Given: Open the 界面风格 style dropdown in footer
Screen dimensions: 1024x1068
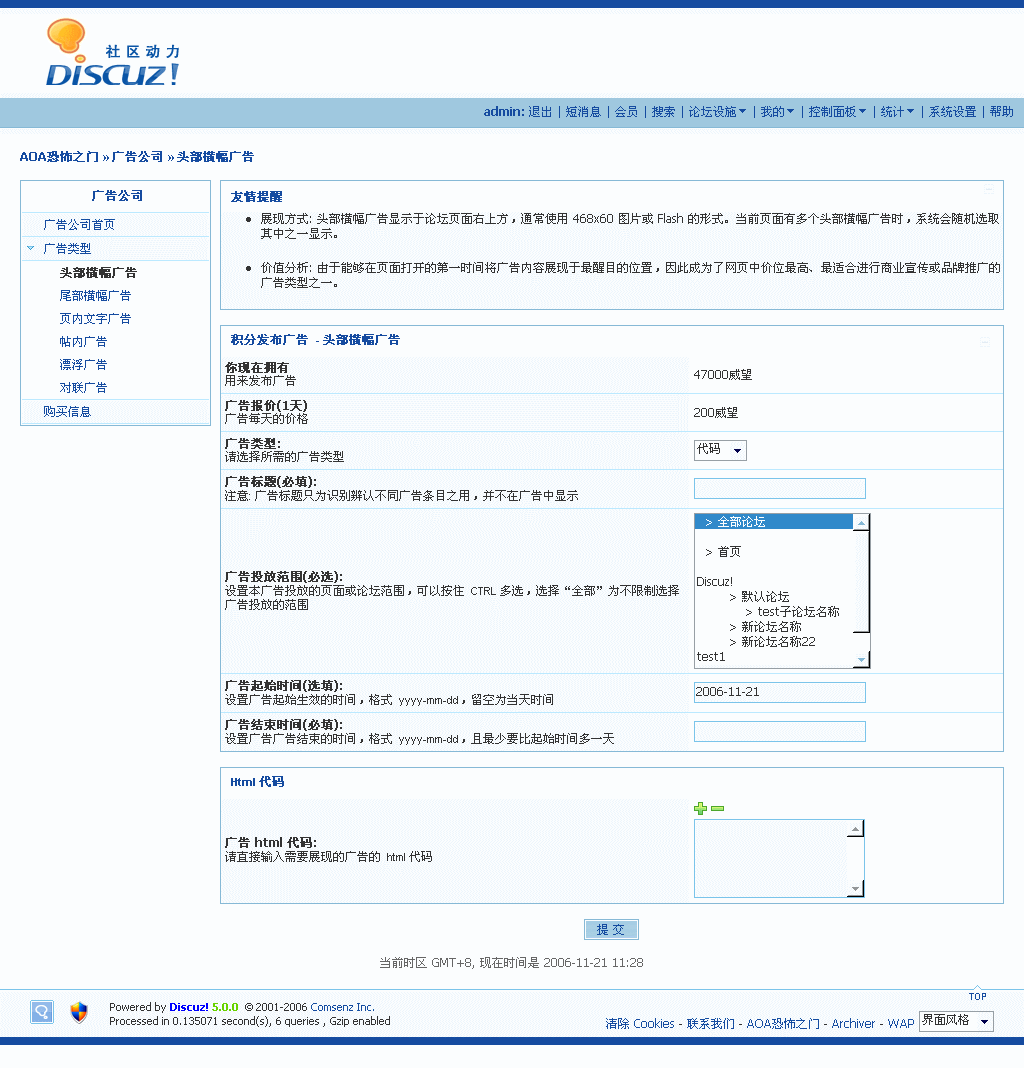Looking at the screenshot, I should [x=955, y=1021].
